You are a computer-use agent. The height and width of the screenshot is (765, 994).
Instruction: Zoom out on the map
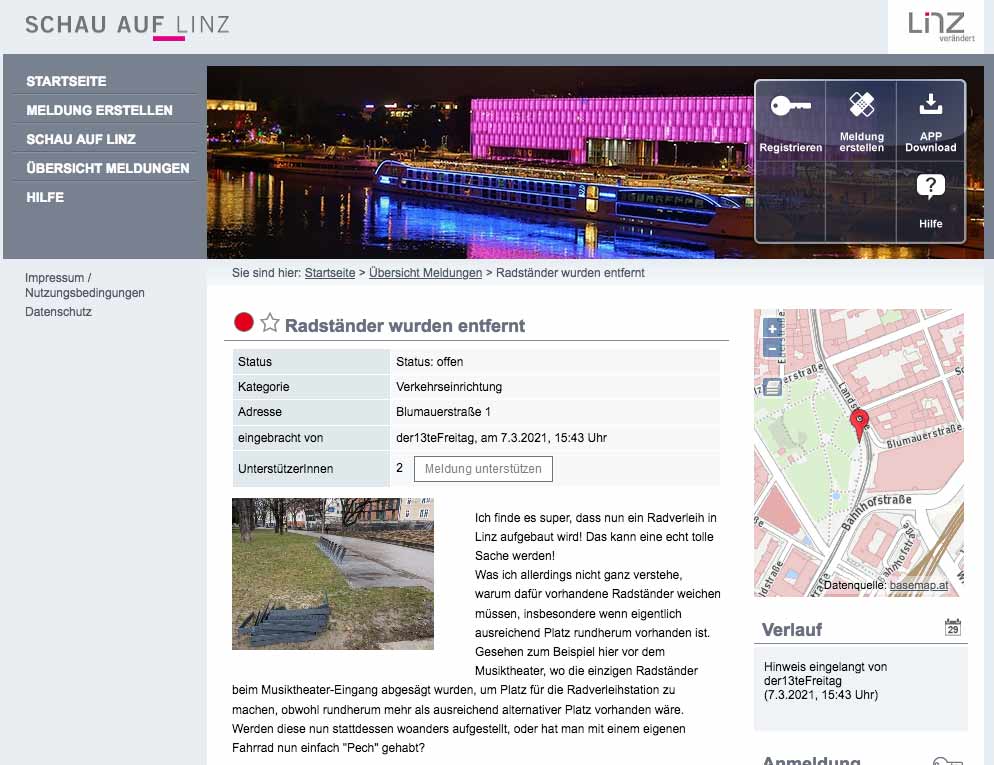772,348
